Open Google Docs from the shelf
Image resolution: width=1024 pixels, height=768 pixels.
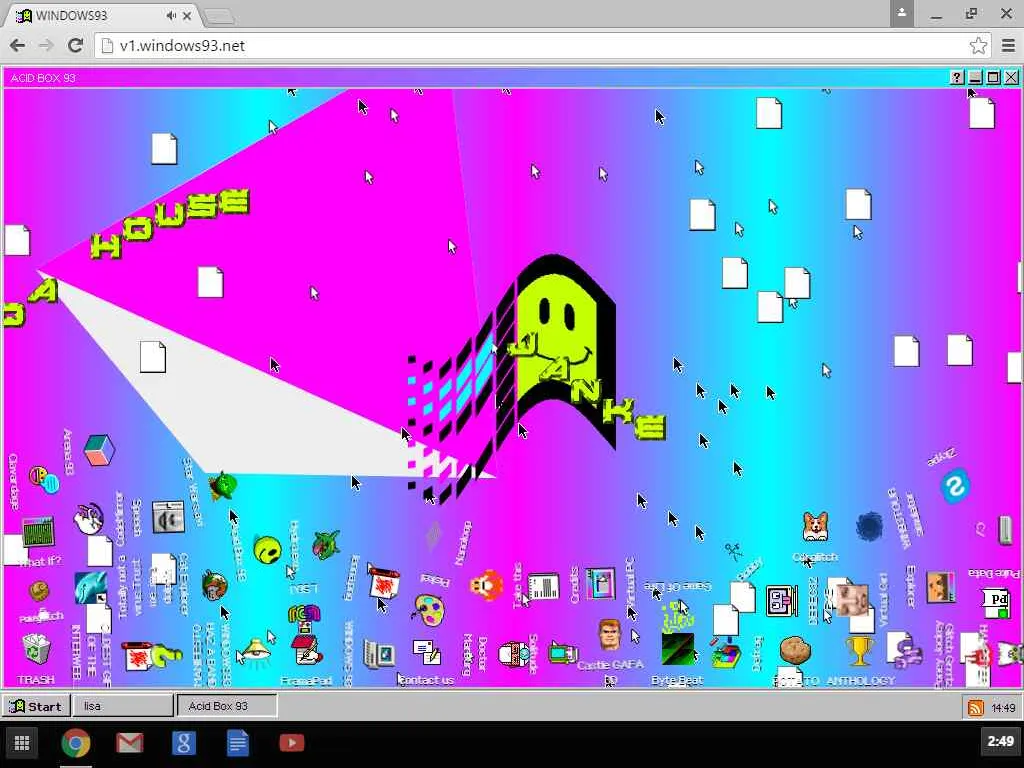(x=238, y=743)
